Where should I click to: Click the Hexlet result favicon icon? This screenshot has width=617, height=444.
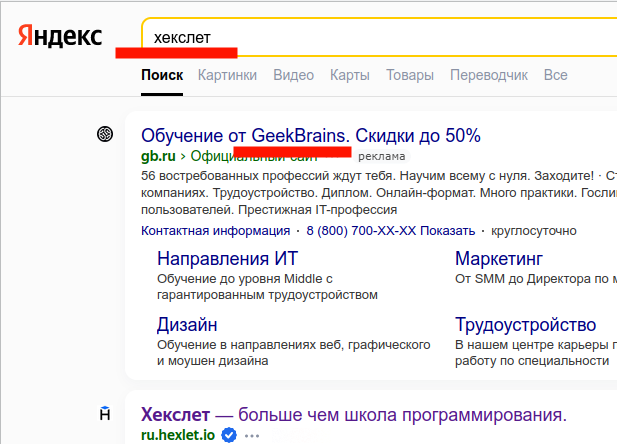(x=105, y=414)
